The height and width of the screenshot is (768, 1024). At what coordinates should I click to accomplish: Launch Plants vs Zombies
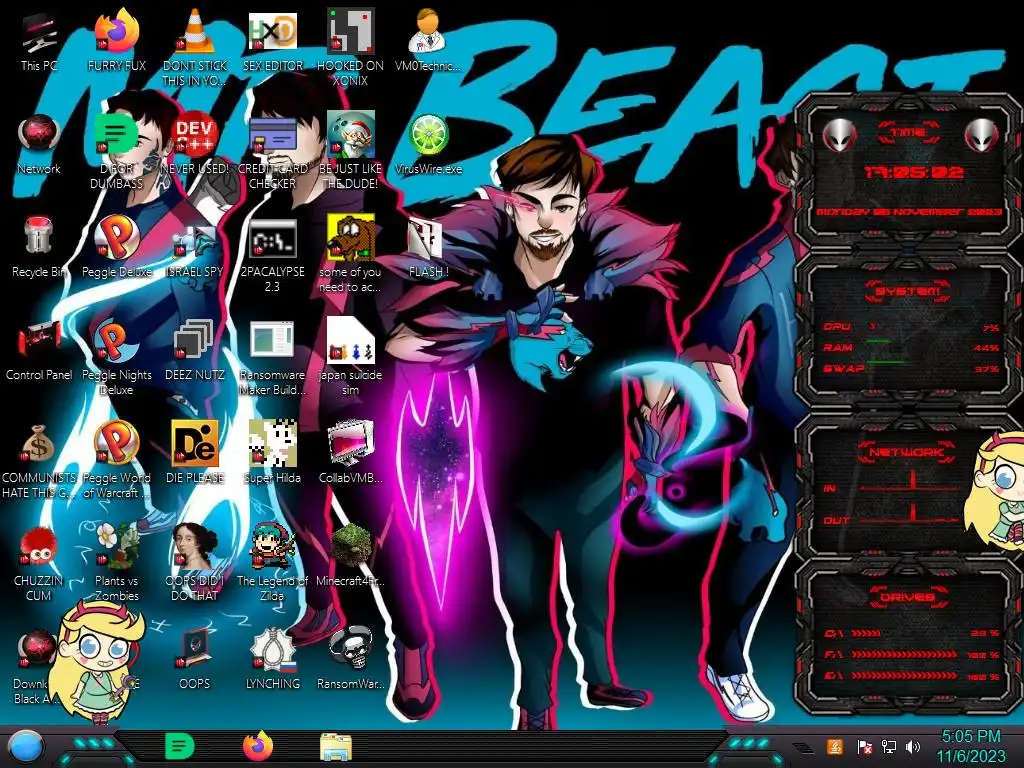tap(116, 563)
